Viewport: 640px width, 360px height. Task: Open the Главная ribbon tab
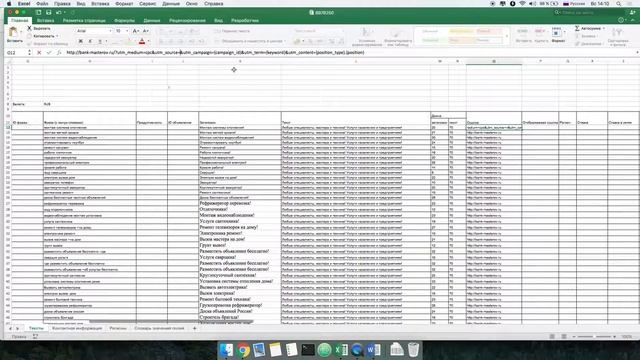pyautogui.click(x=20, y=20)
